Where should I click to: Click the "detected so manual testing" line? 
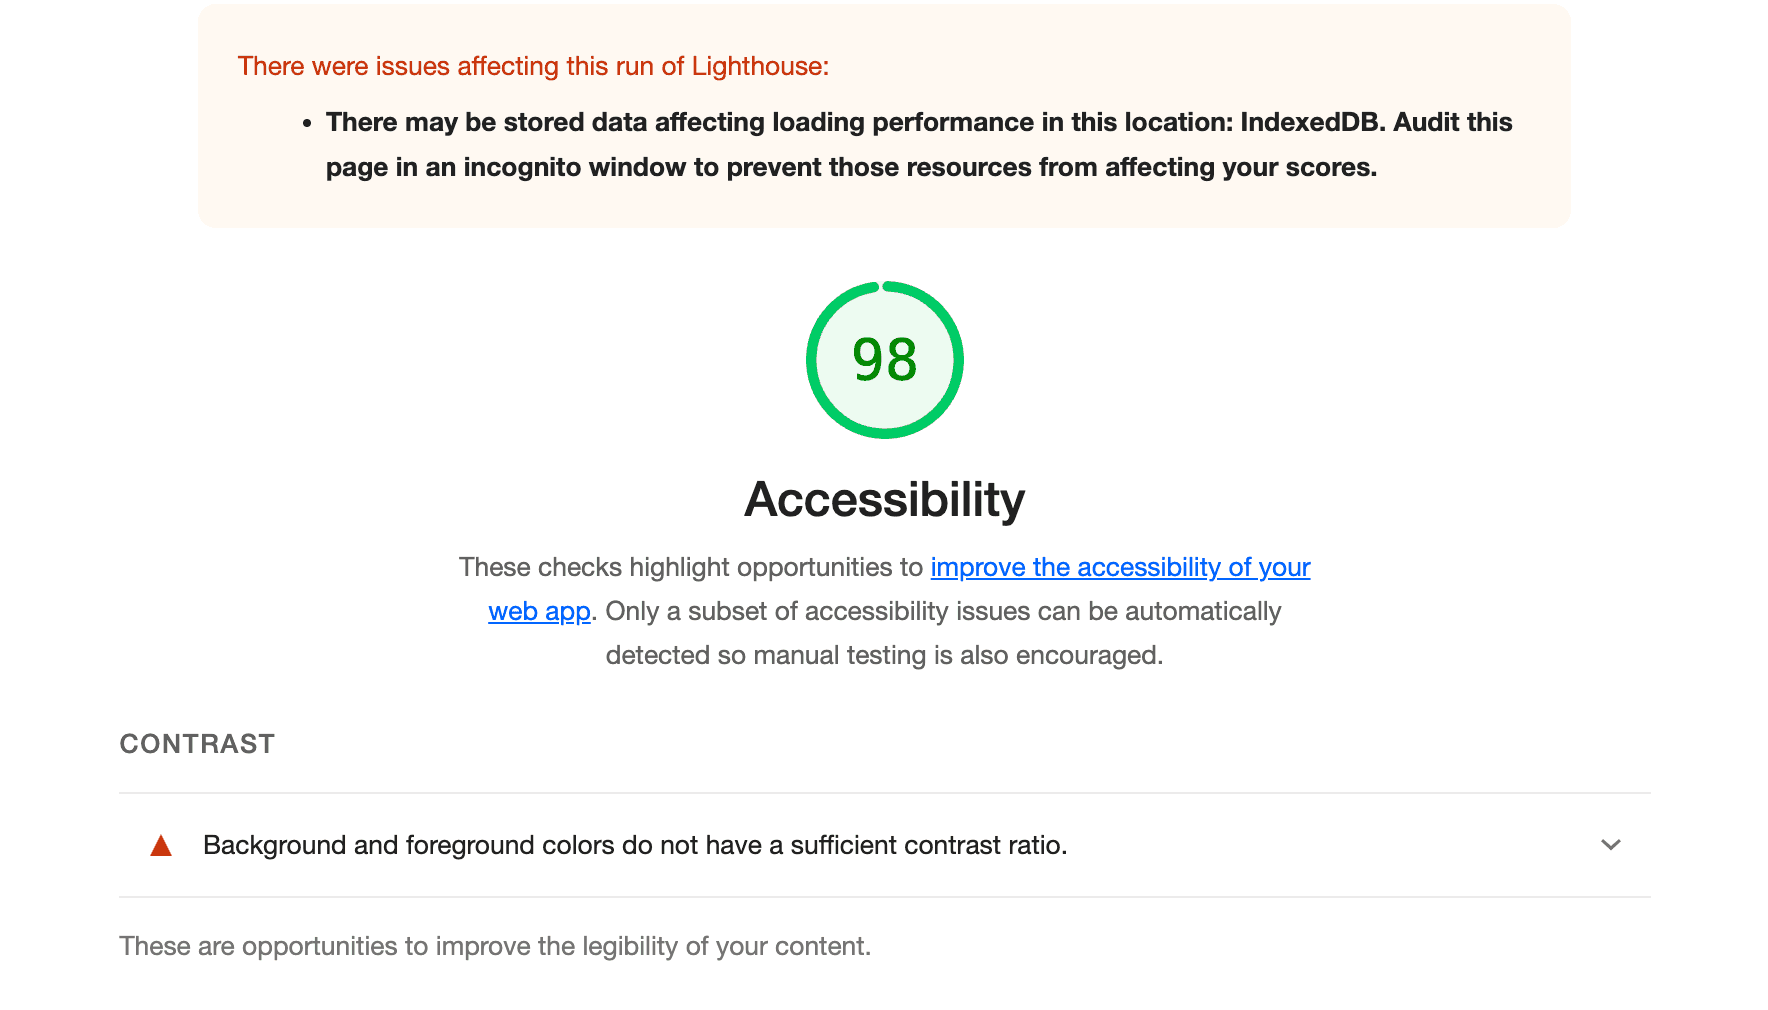[x=884, y=655]
